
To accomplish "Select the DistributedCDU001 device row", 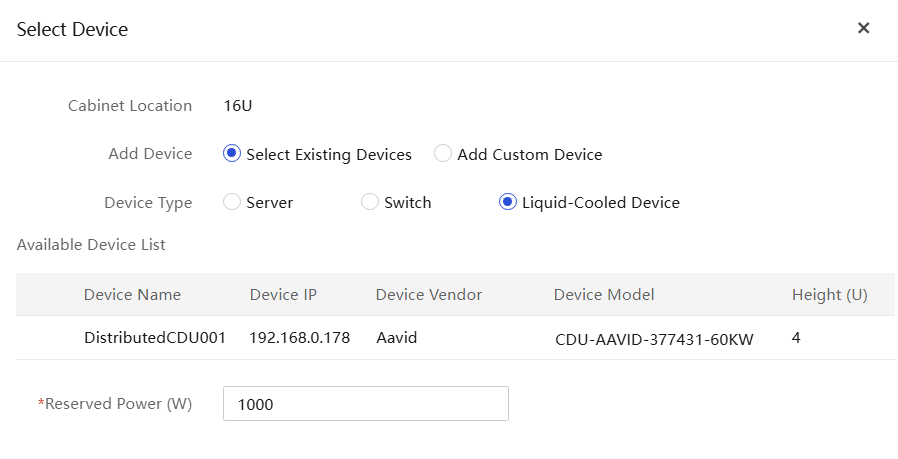I will pos(455,338).
